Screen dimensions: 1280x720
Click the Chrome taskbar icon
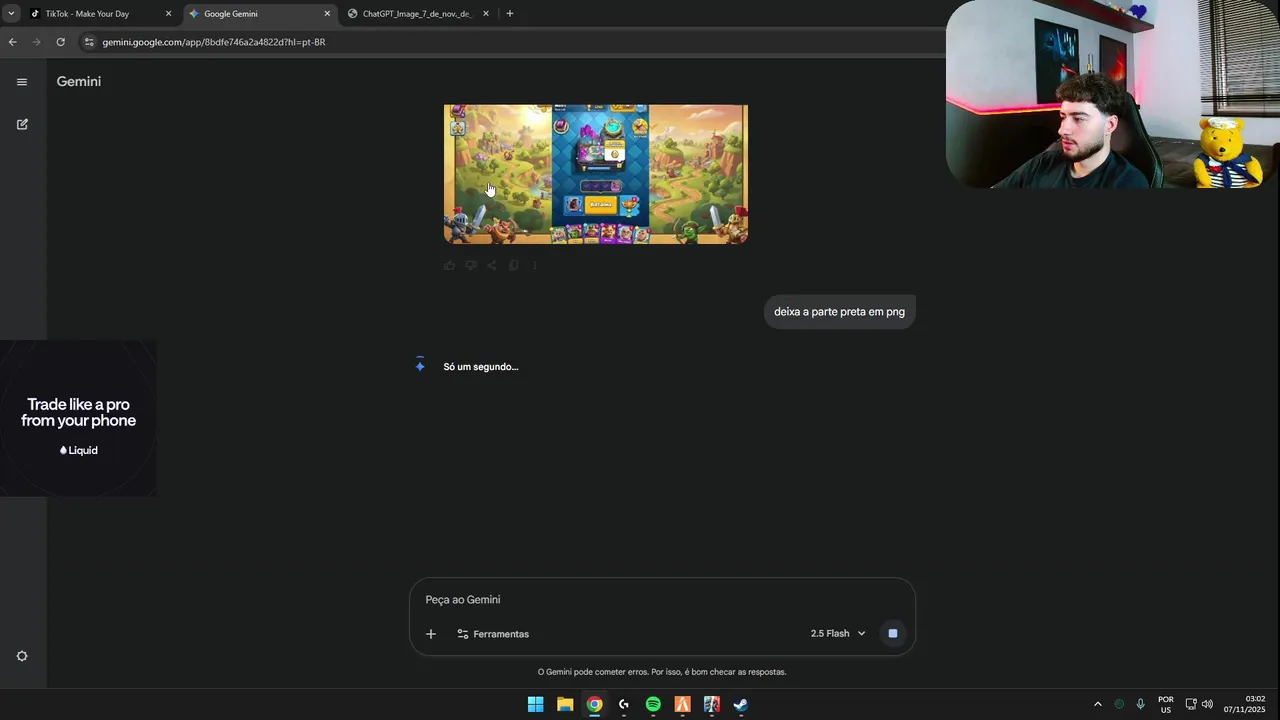click(594, 704)
